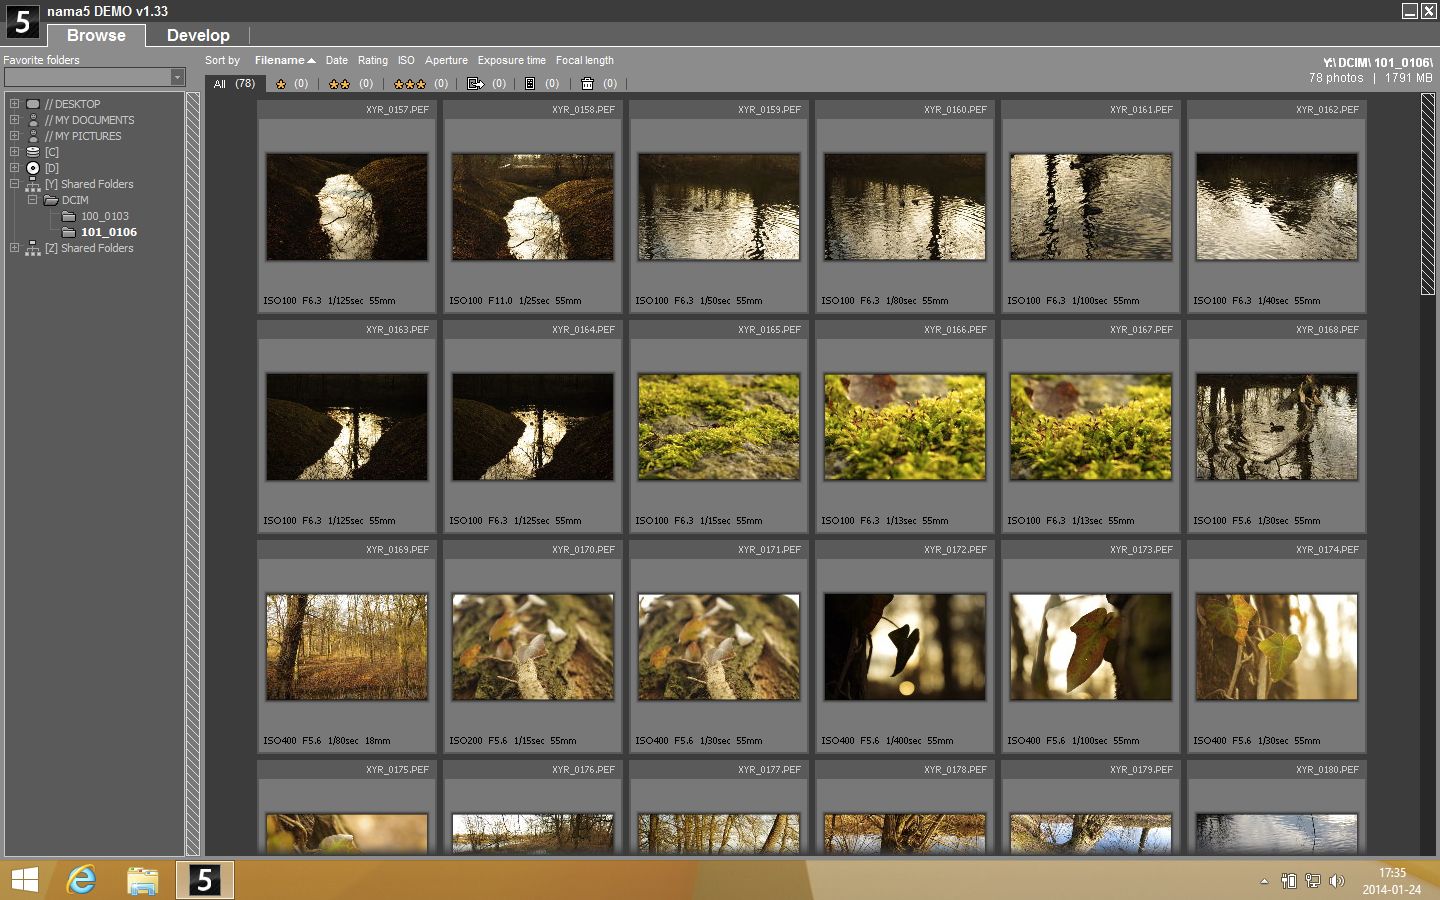The width and height of the screenshot is (1440, 900).
Task: Click the [D] disc drive icon
Action: (x=33, y=168)
